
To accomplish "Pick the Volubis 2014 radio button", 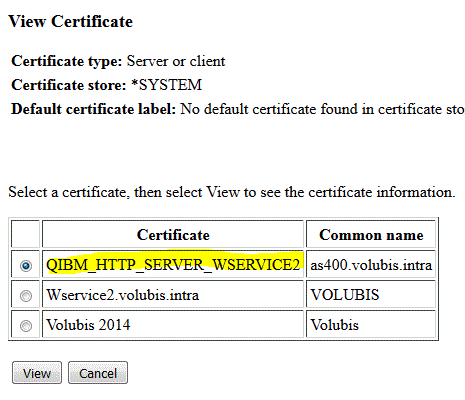I will (x=26, y=326).
